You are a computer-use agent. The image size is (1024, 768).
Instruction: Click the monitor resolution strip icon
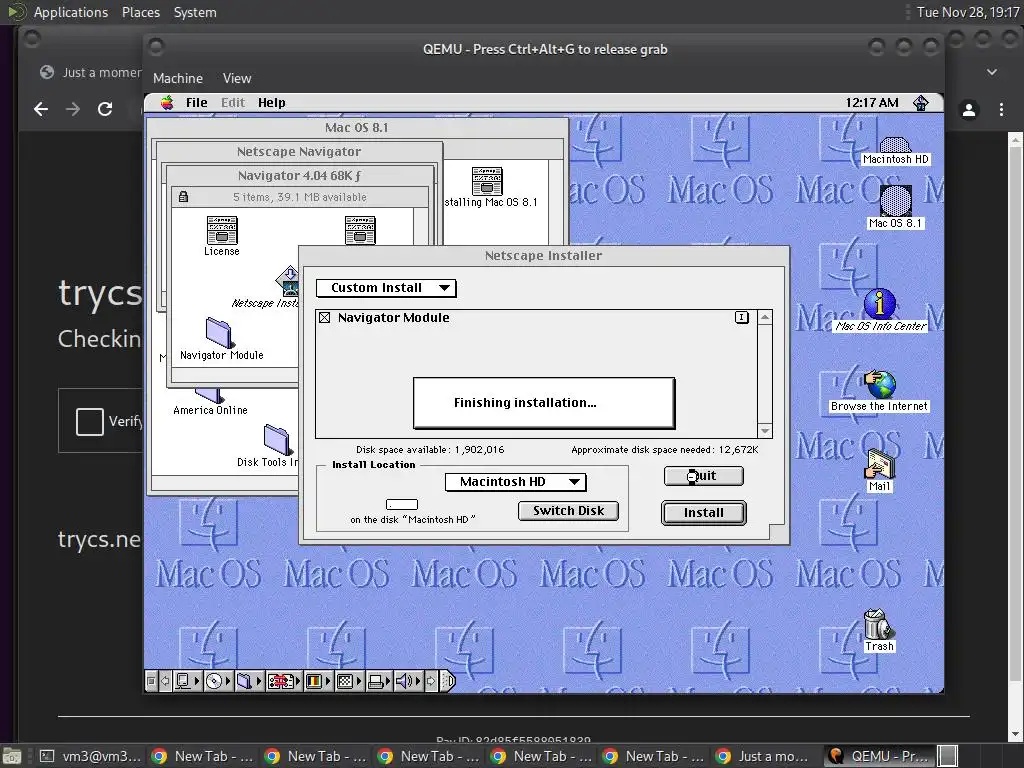(345, 681)
